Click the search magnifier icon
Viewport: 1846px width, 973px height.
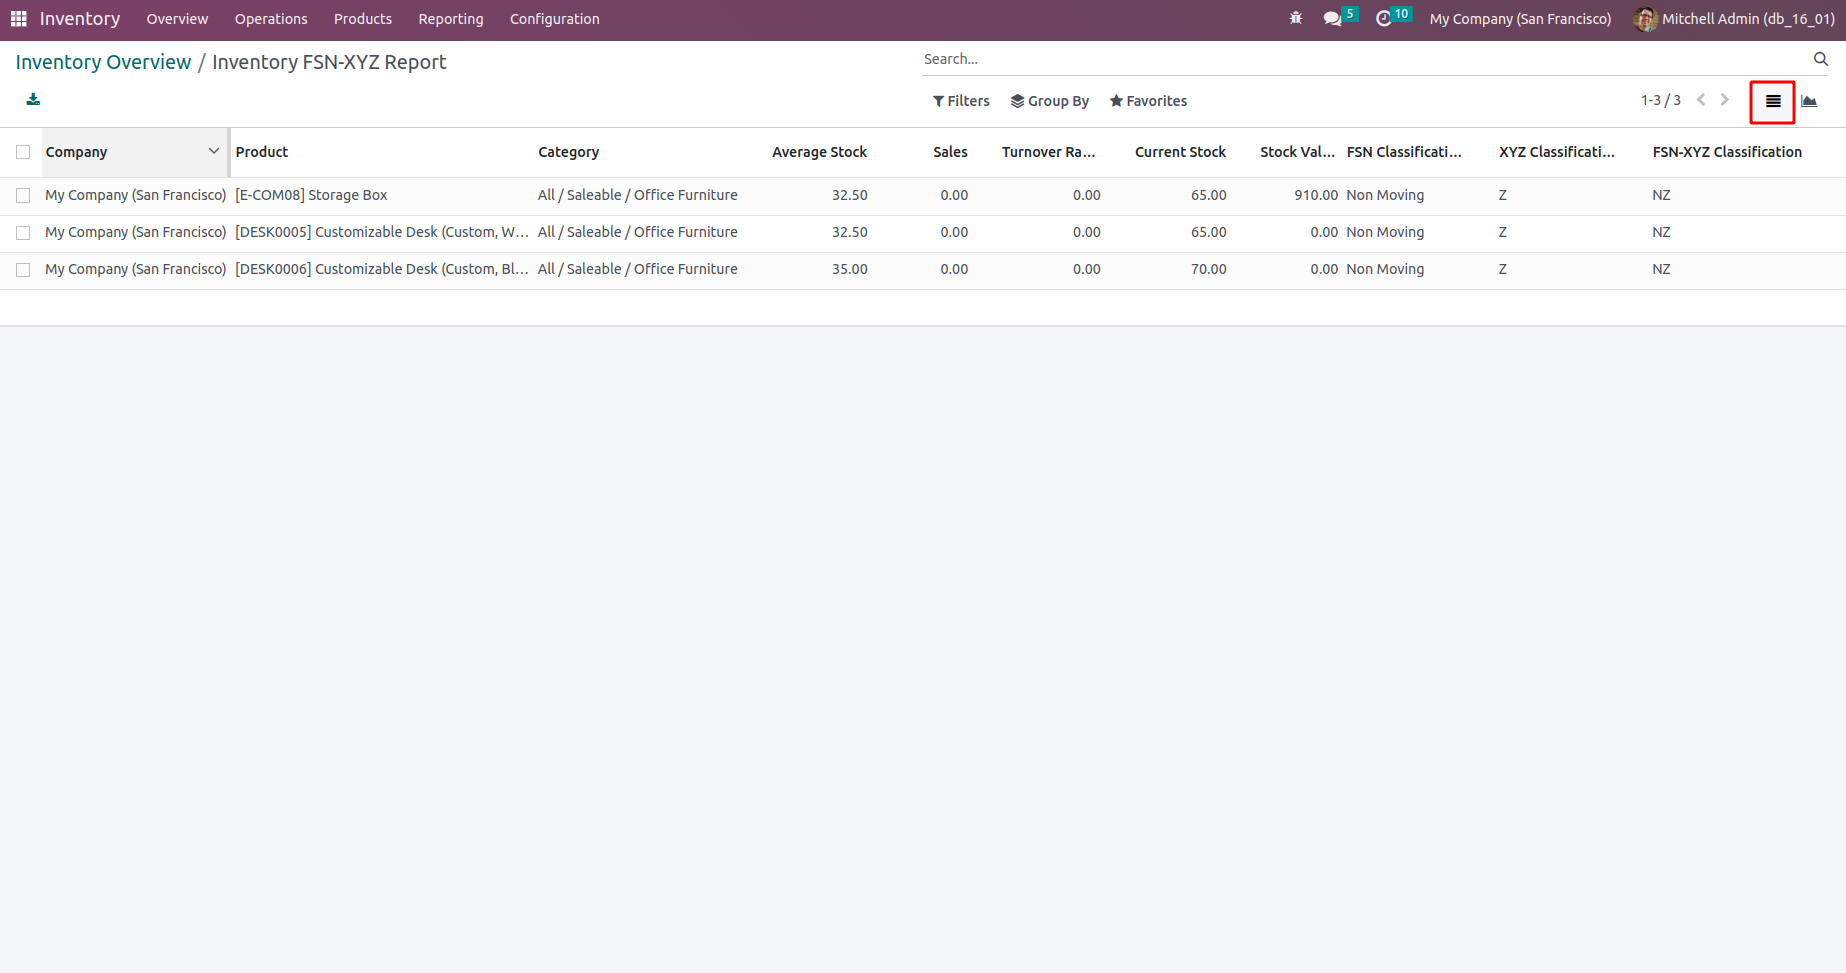(x=1821, y=59)
